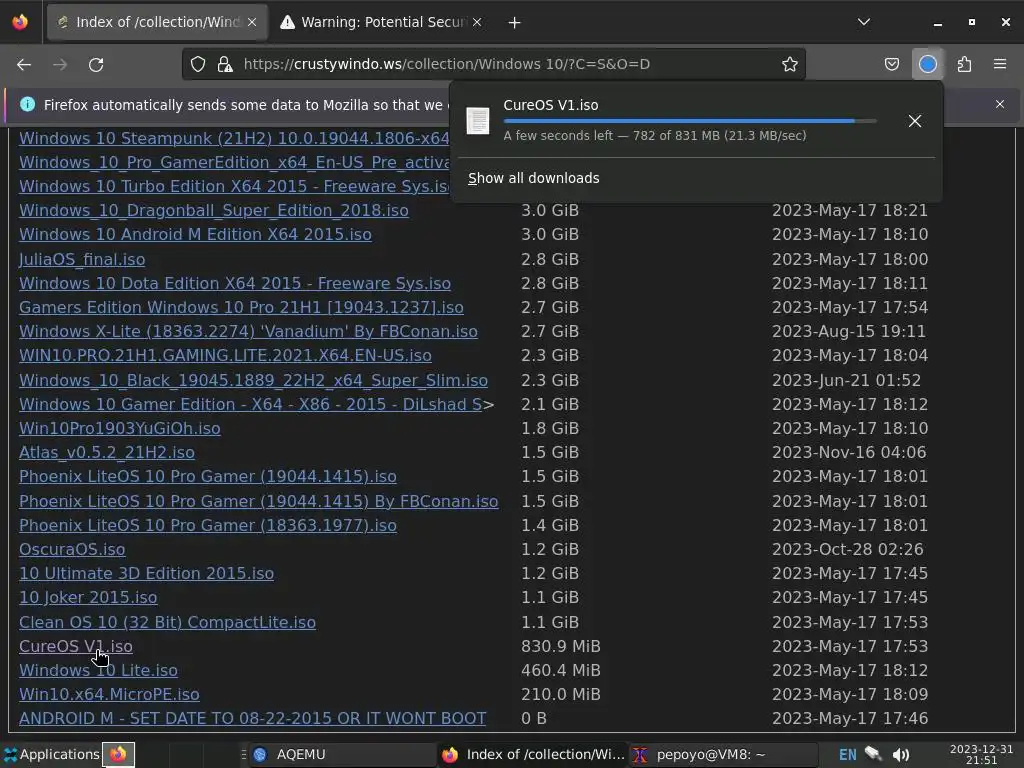Open Windows_10_Pro_GamerEdition link
The height and width of the screenshot is (768, 1024).
tap(234, 162)
